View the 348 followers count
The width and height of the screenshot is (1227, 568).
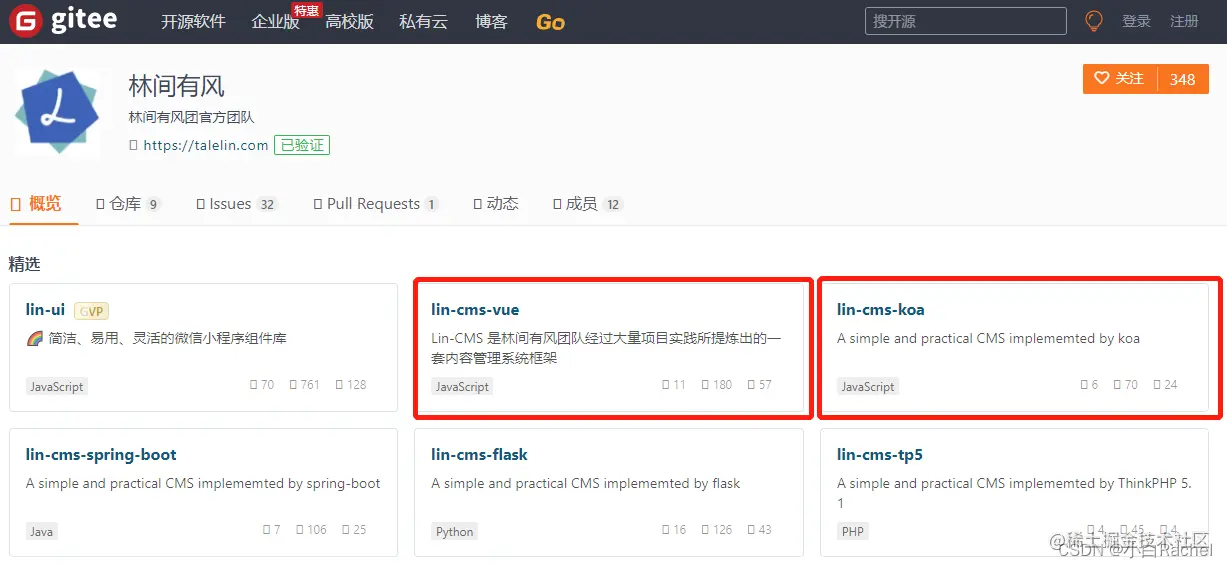(1182, 79)
